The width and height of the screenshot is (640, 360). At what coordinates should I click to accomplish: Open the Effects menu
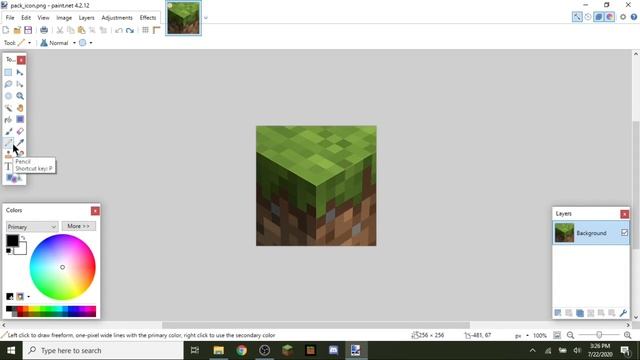coord(148,18)
